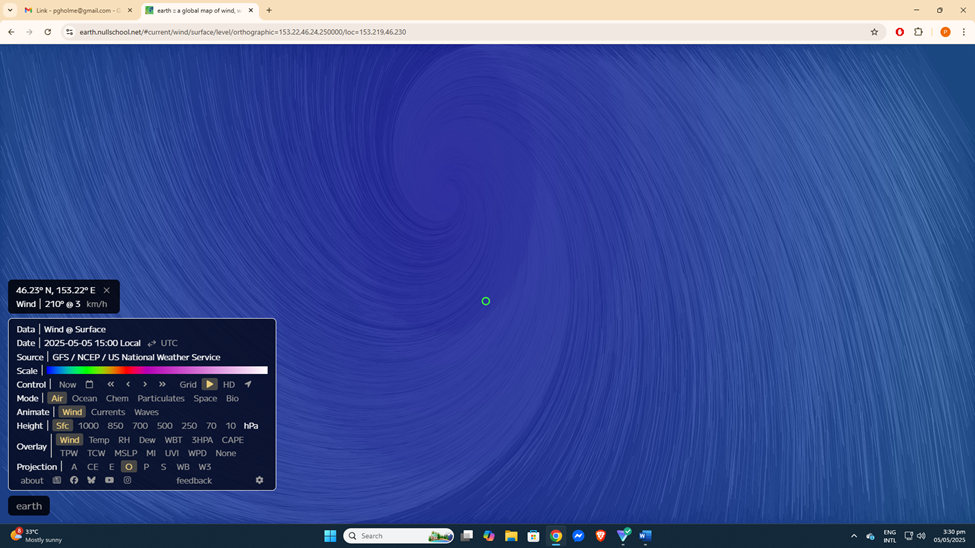The height and width of the screenshot is (548, 975).
Task: Animate Waves
Action: pos(146,412)
